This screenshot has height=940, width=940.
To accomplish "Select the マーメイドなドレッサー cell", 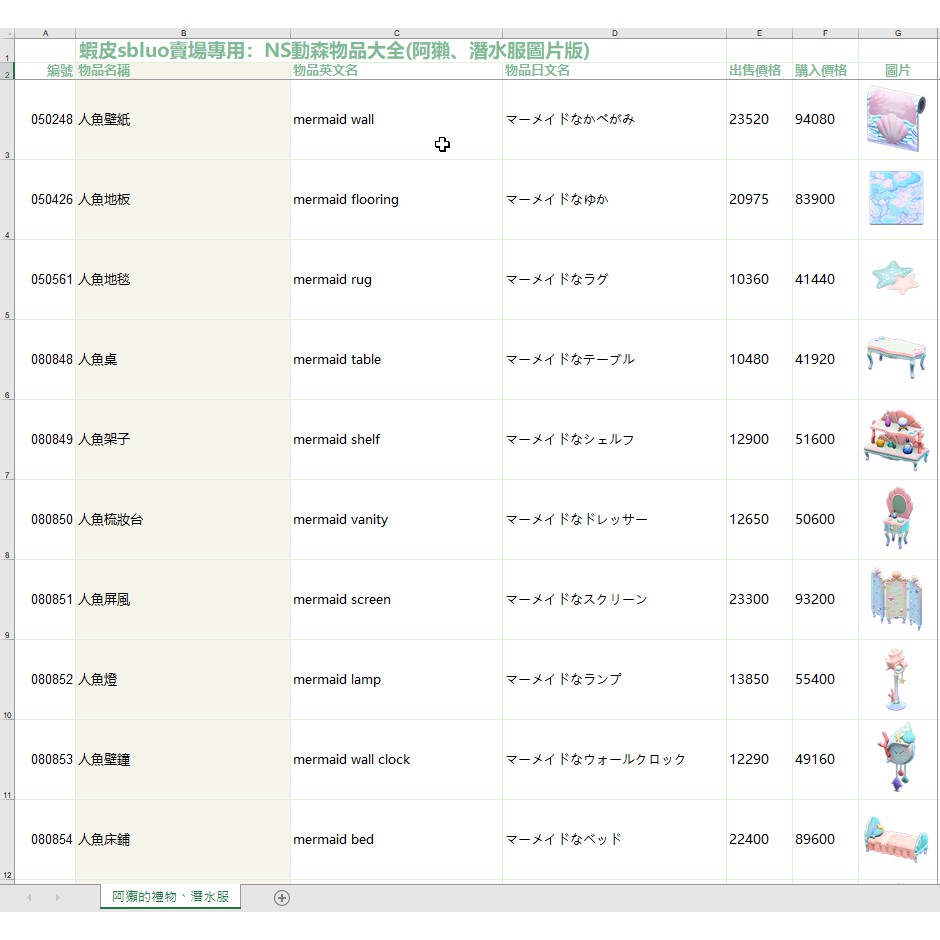I will click(x=614, y=520).
